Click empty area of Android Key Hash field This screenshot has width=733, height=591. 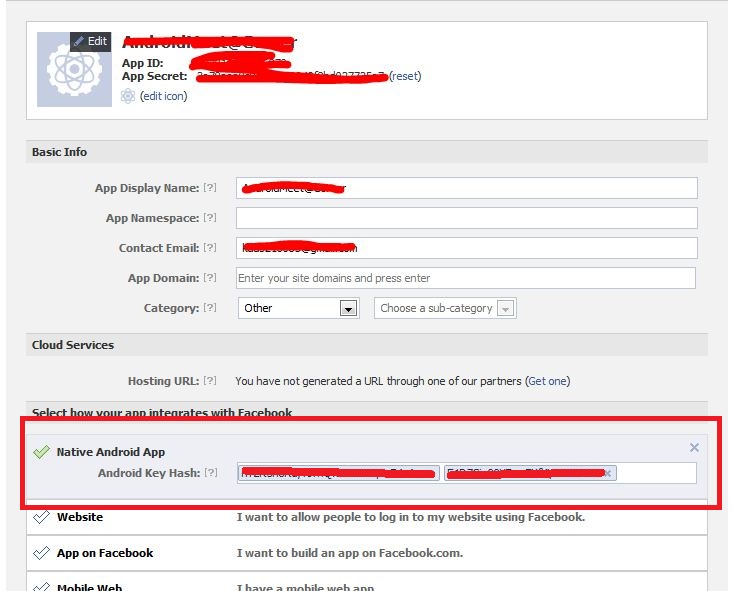pyautogui.click(x=656, y=473)
